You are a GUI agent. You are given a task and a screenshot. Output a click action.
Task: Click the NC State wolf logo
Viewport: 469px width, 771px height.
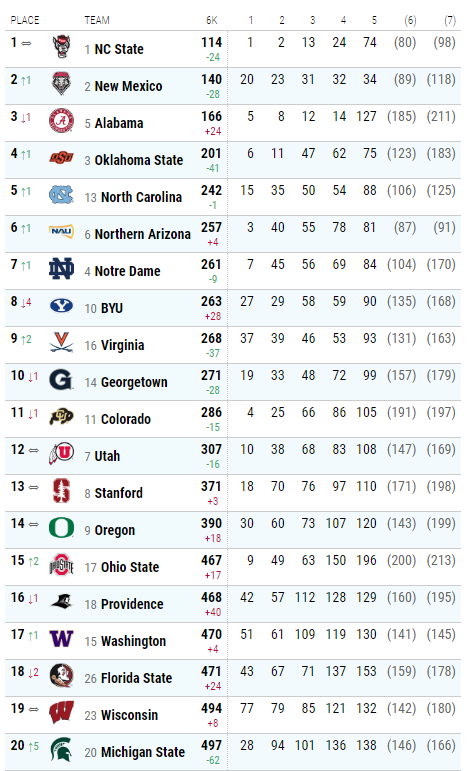(61, 47)
